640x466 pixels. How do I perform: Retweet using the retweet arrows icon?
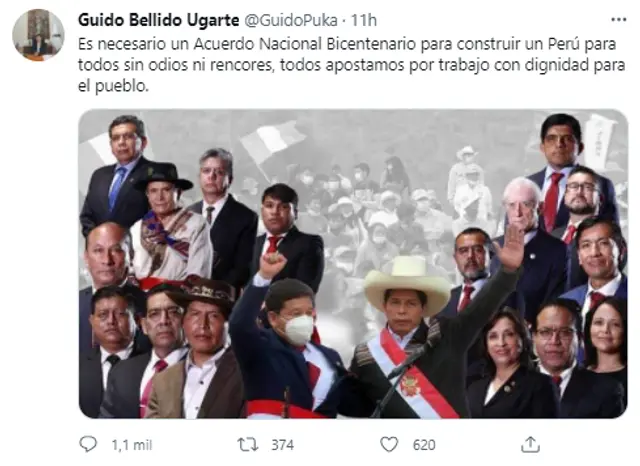(248, 444)
